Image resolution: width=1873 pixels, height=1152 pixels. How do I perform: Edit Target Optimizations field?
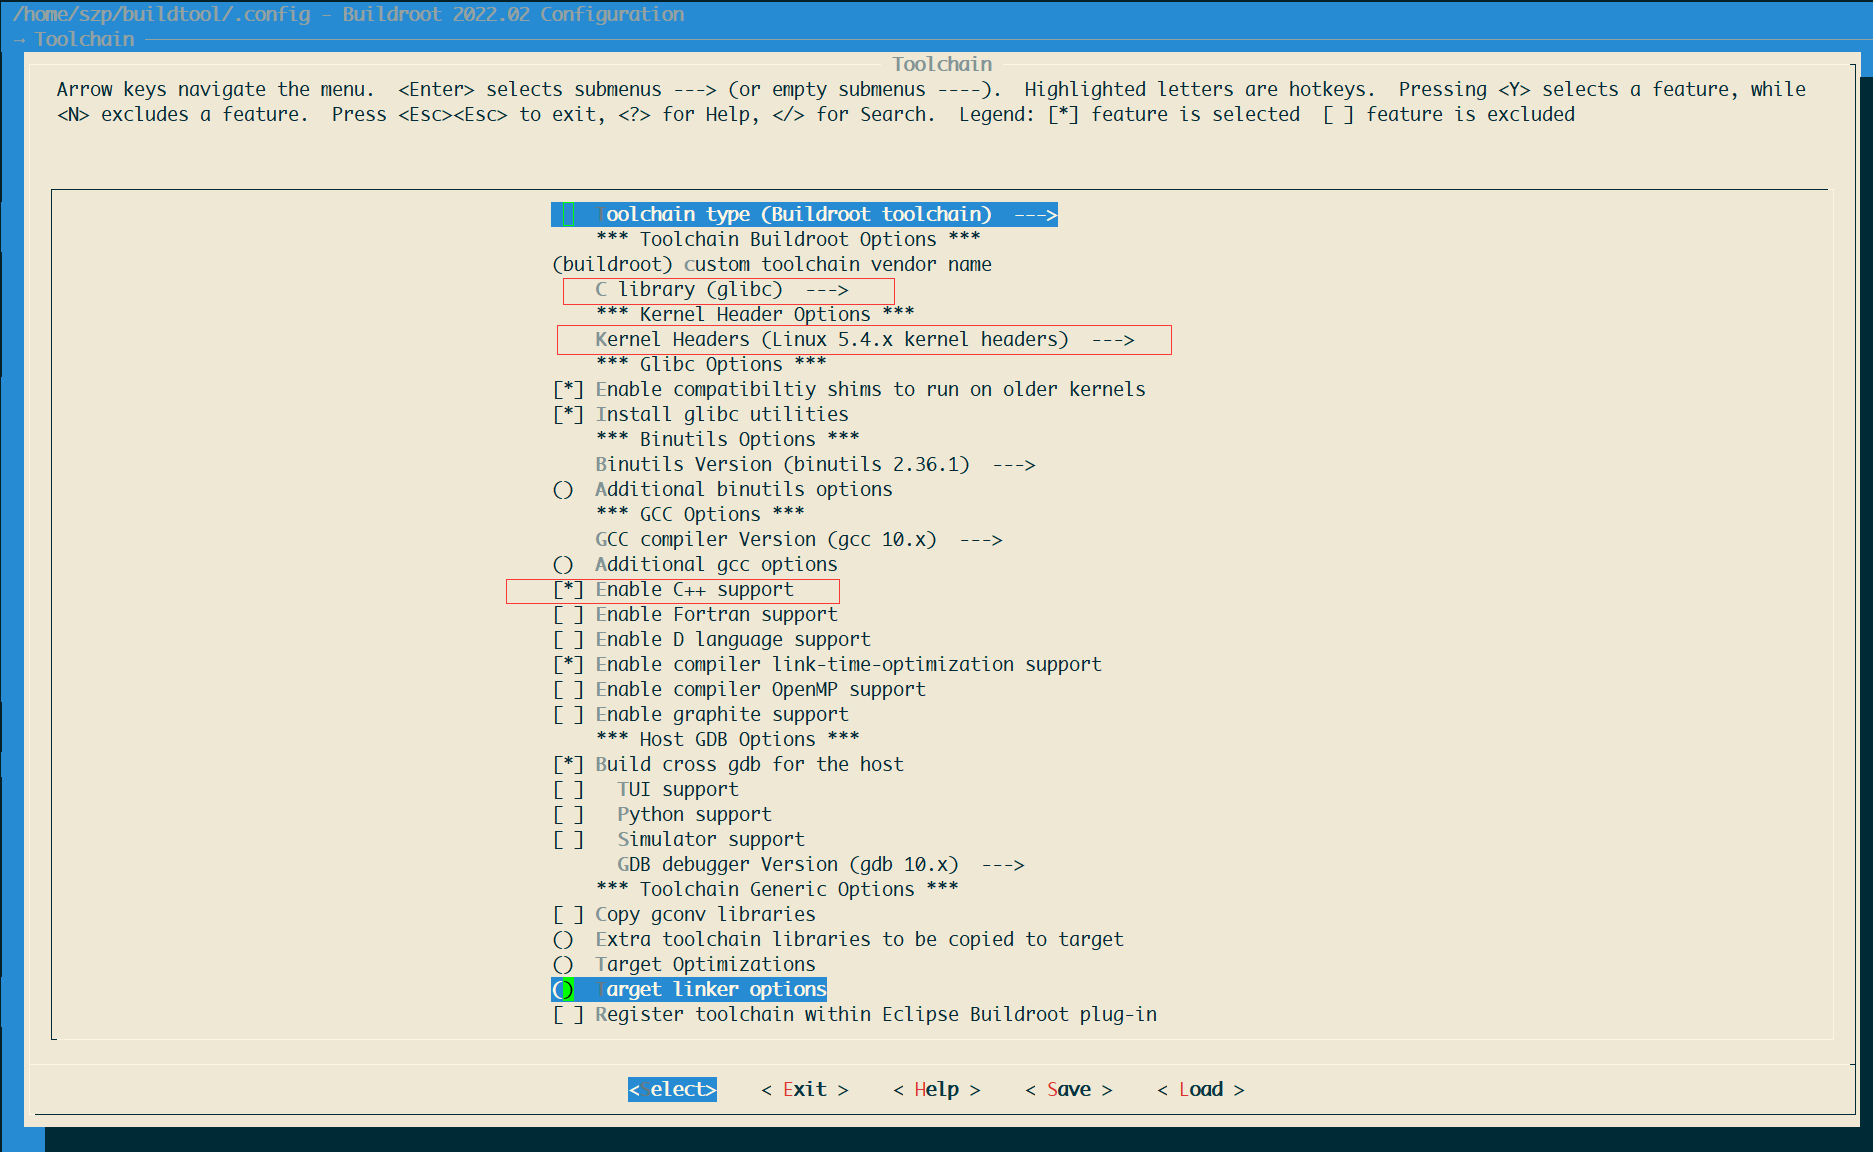(684, 964)
